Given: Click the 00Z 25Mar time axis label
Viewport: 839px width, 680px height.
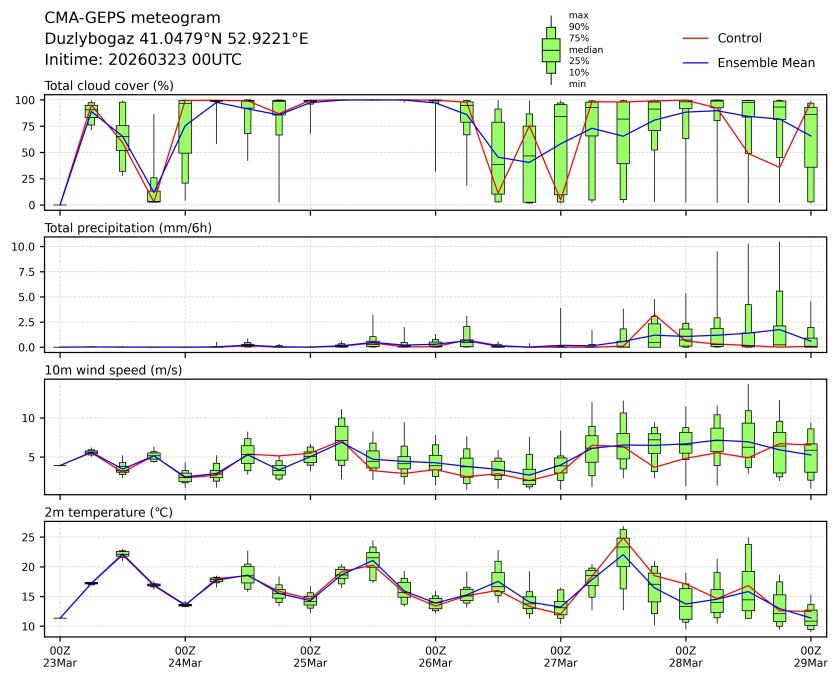Looking at the screenshot, I should tap(310, 656).
